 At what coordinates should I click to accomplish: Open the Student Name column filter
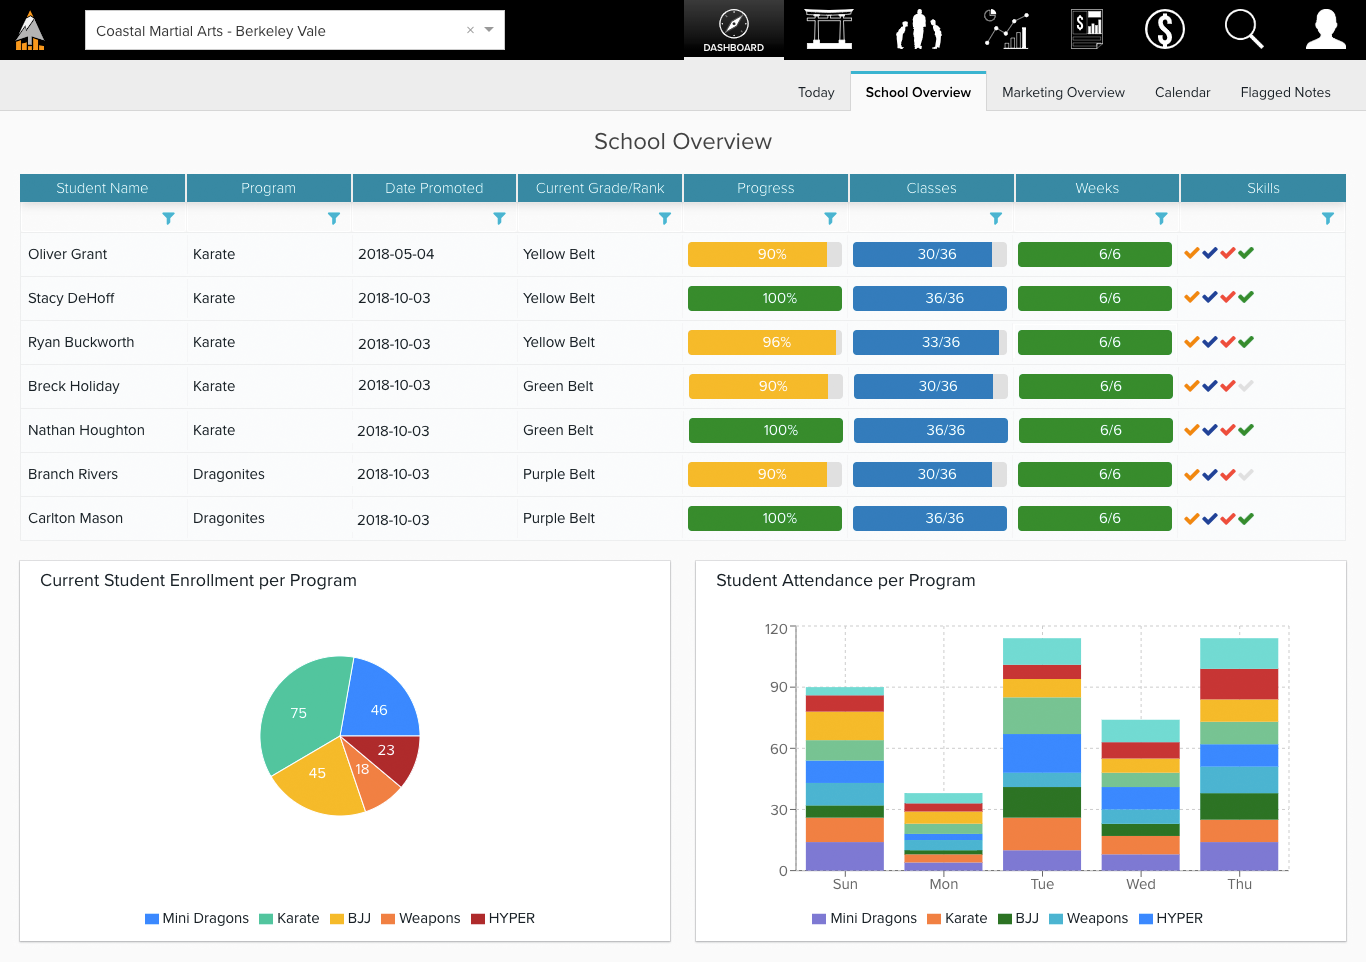pyautogui.click(x=168, y=218)
